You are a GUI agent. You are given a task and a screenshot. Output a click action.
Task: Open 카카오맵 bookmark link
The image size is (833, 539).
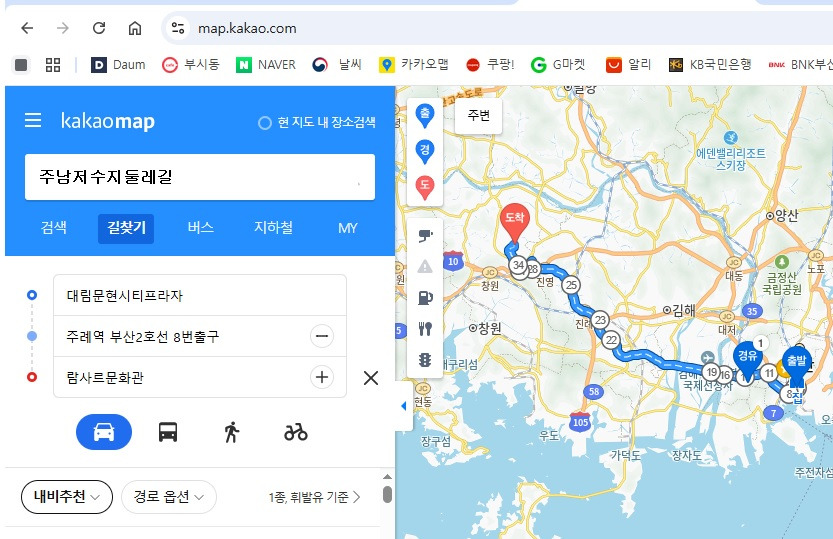[414, 64]
